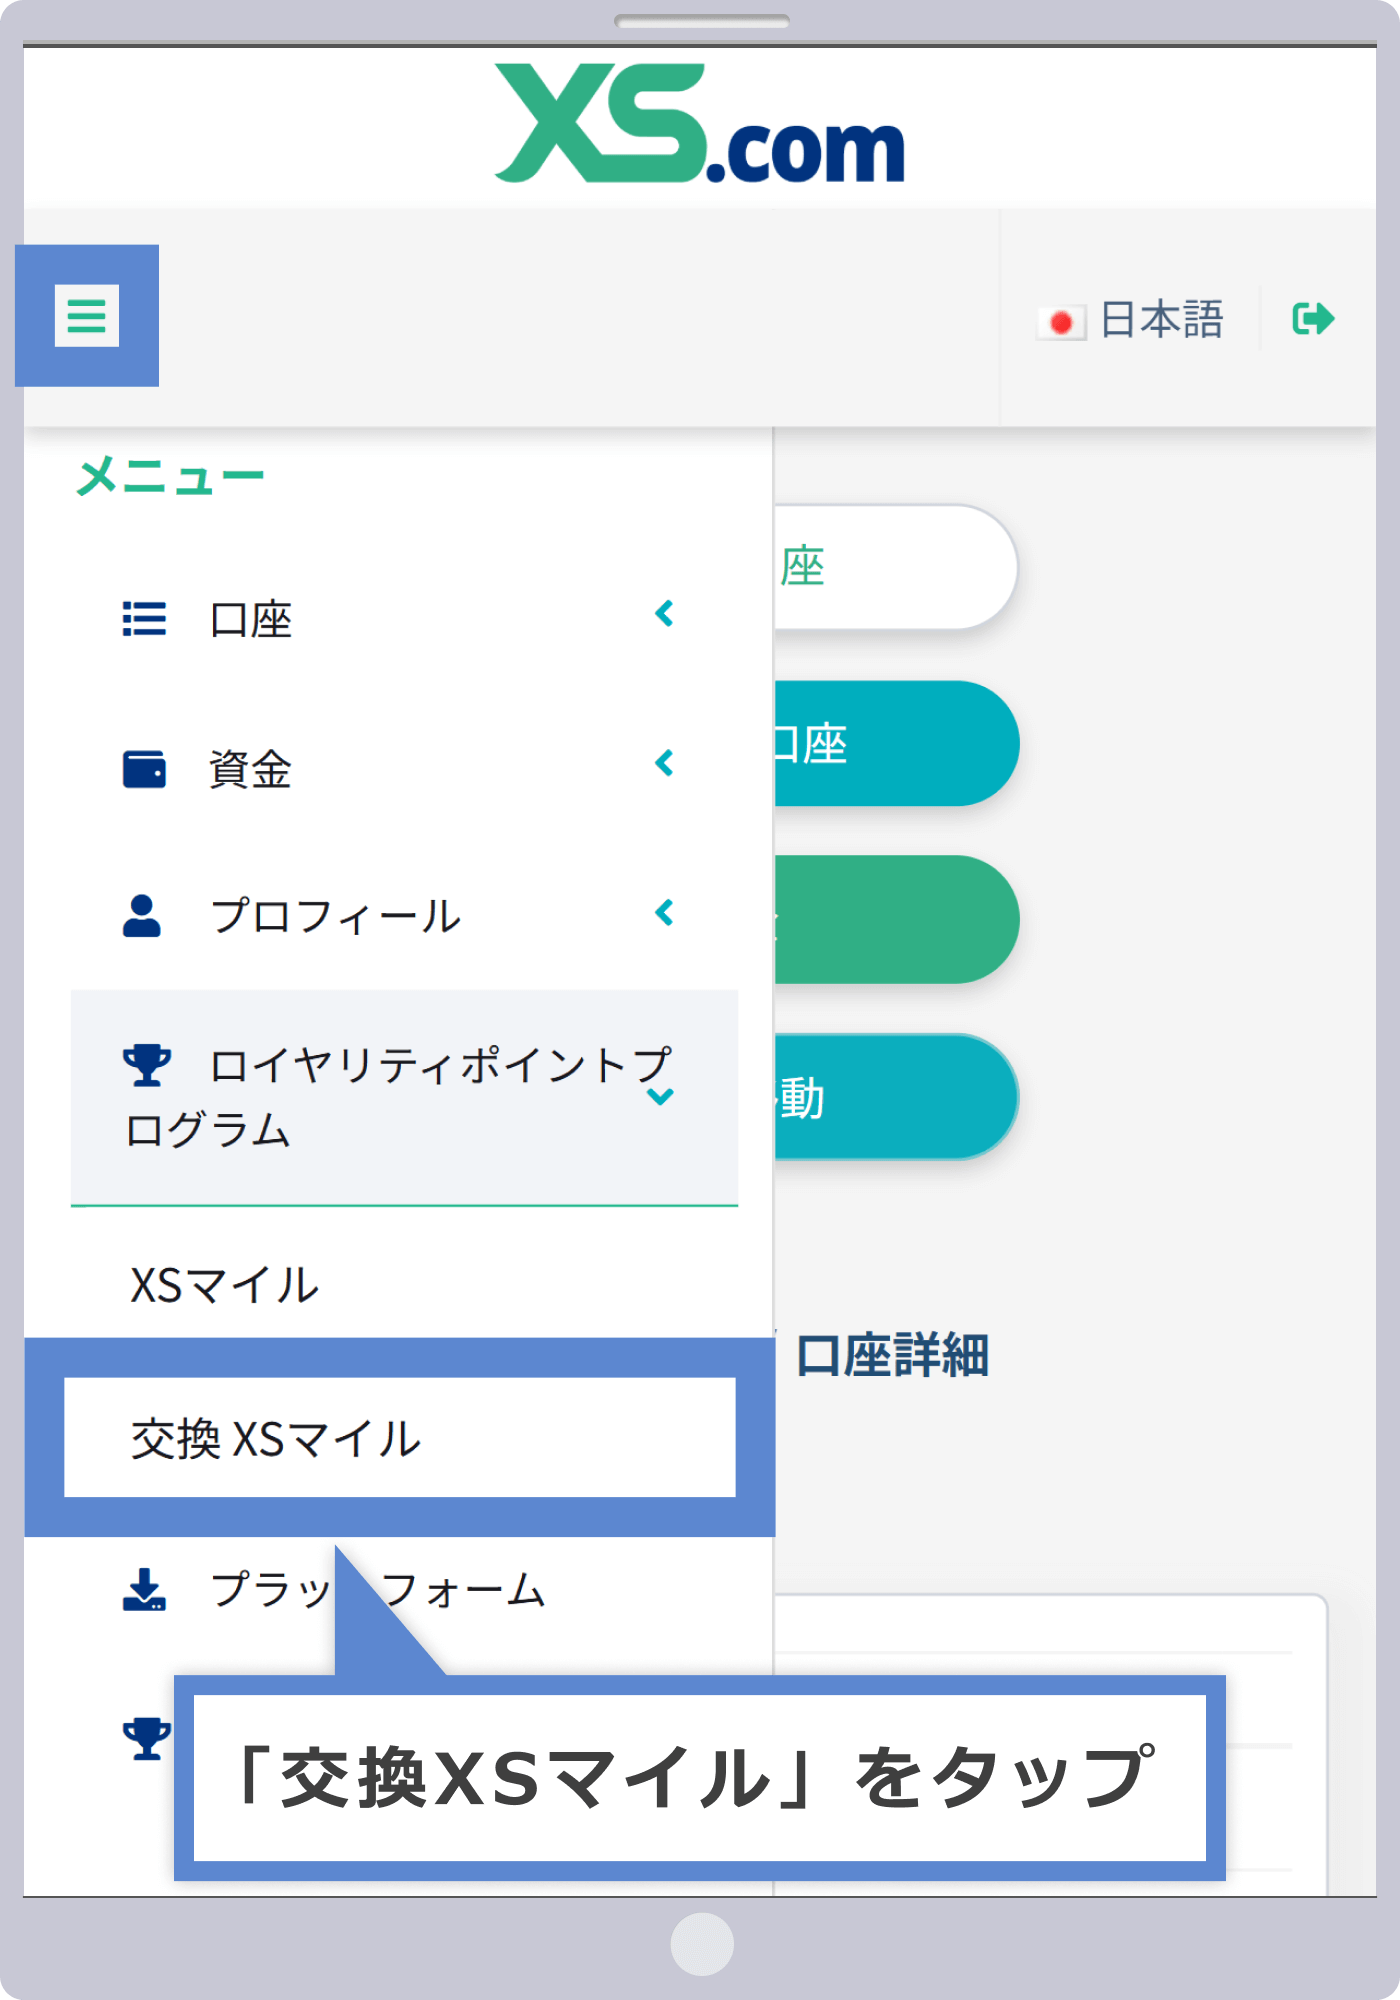Click the list icon beside 口座
The width and height of the screenshot is (1400, 2000).
pos(144,619)
